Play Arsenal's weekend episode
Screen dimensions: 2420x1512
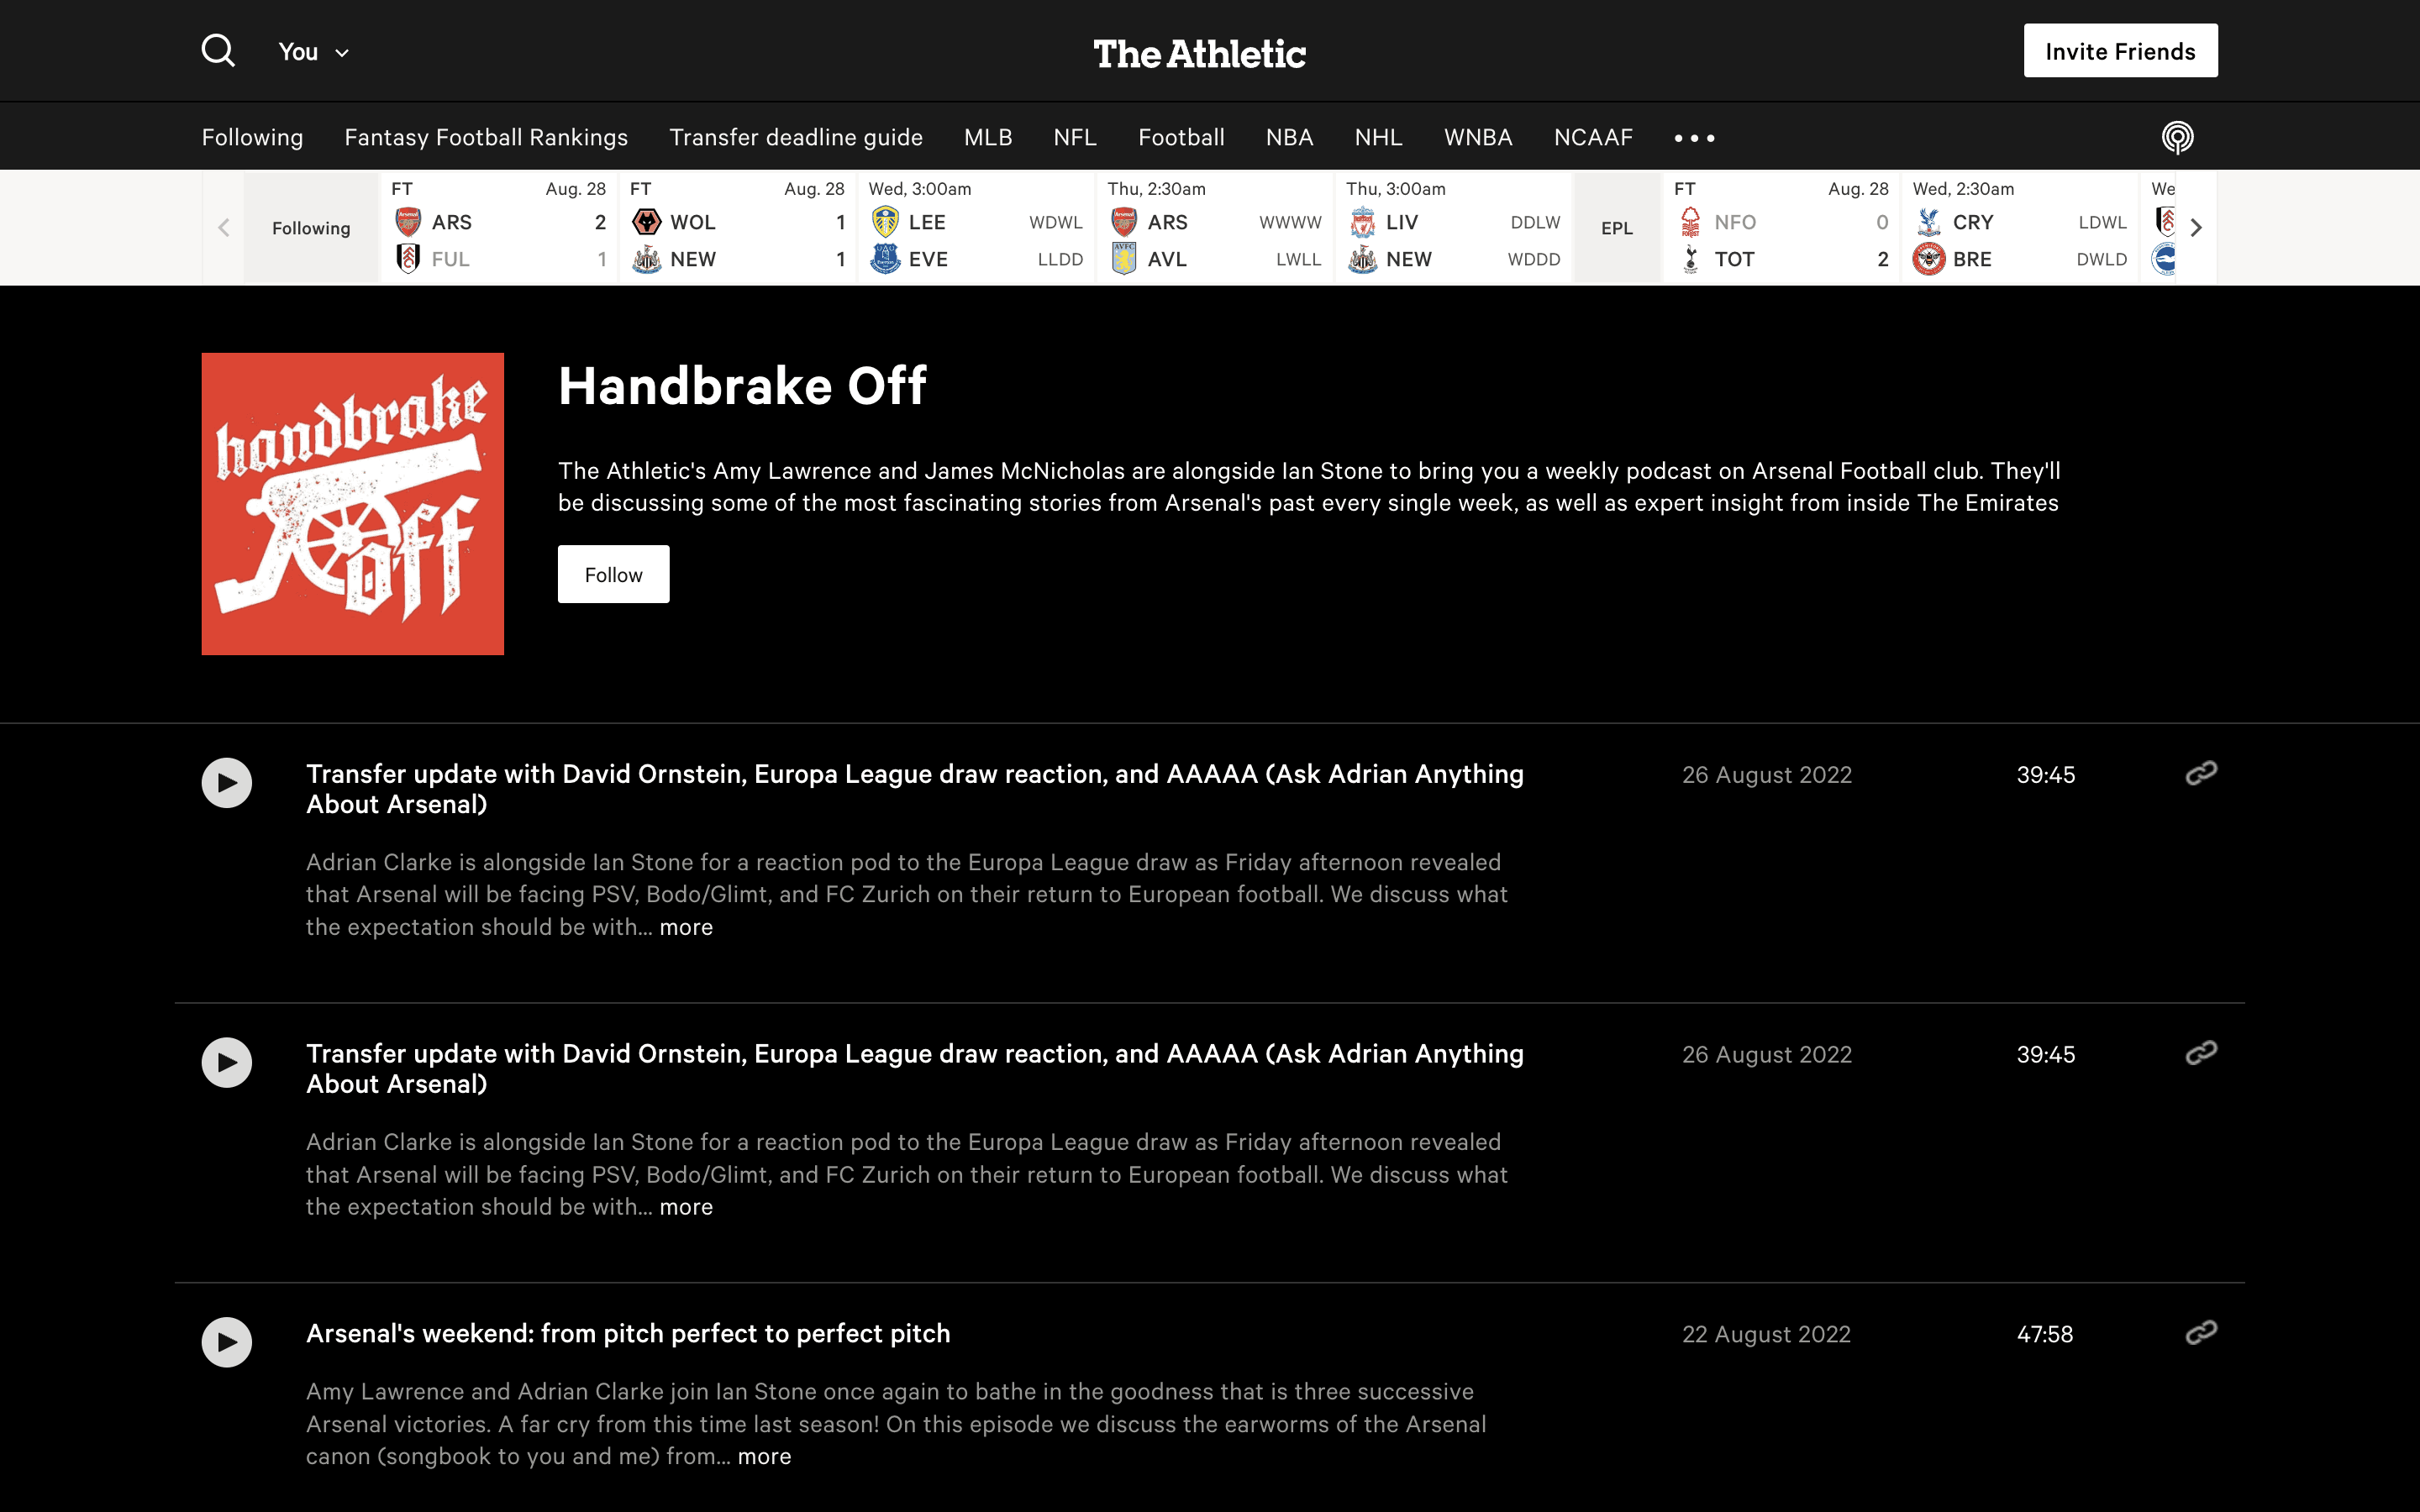coord(227,1342)
